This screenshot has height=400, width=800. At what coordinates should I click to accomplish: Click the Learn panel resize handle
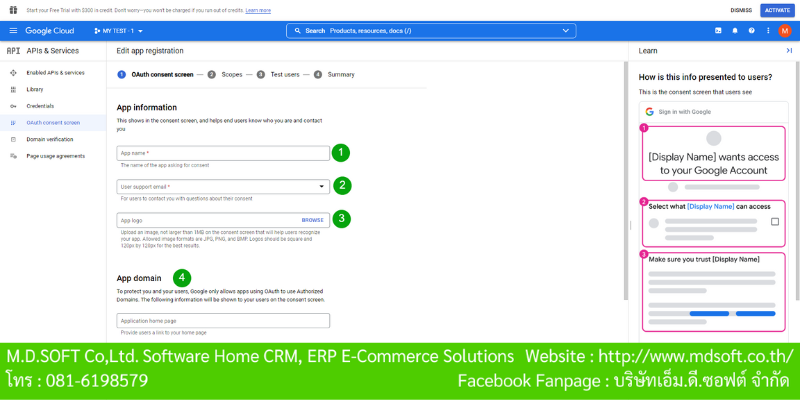630,225
